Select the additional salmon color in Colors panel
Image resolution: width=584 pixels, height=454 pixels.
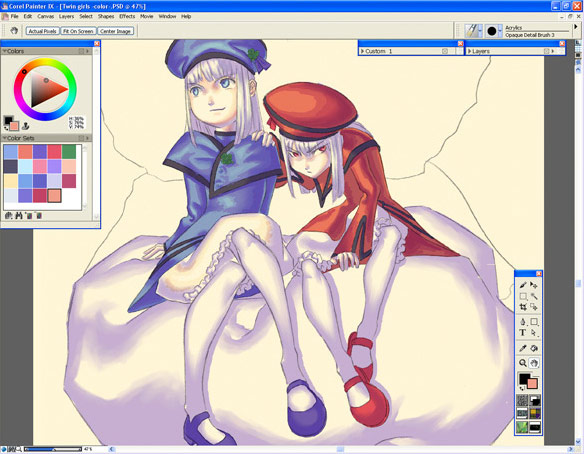[x=14, y=126]
